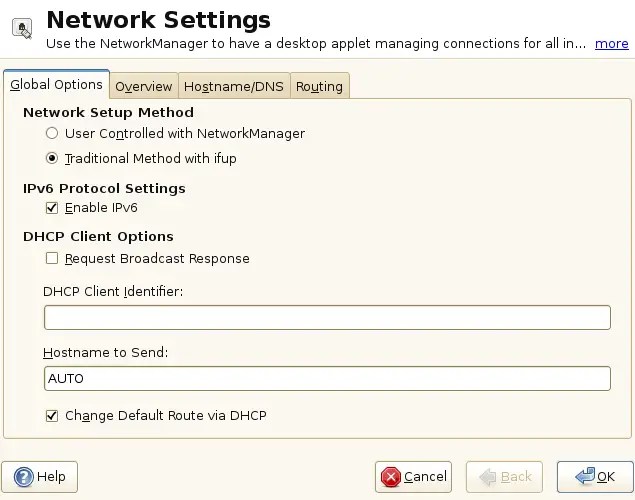The image size is (635, 500).
Task: Switch to the Global Options tab
Action: point(56,84)
